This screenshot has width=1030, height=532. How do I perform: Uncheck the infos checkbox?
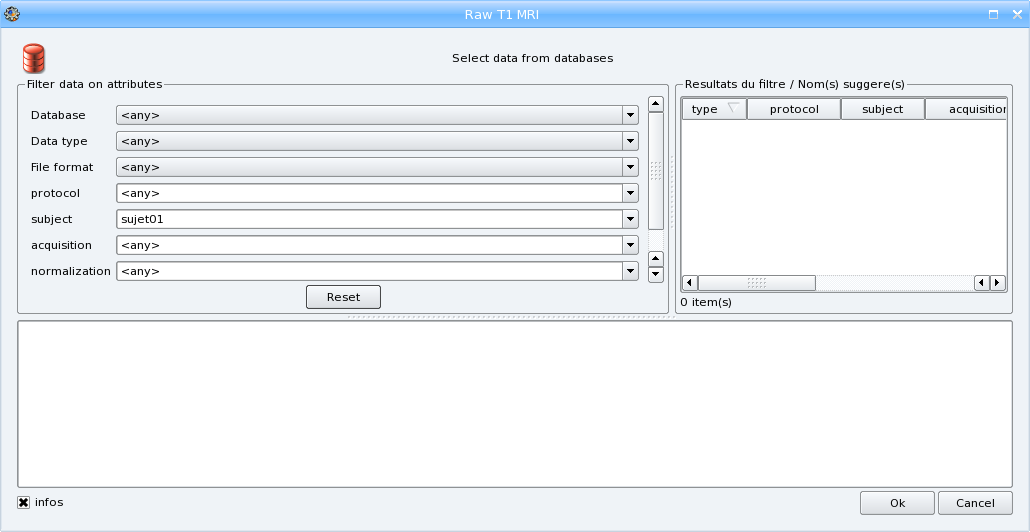click(x=24, y=502)
